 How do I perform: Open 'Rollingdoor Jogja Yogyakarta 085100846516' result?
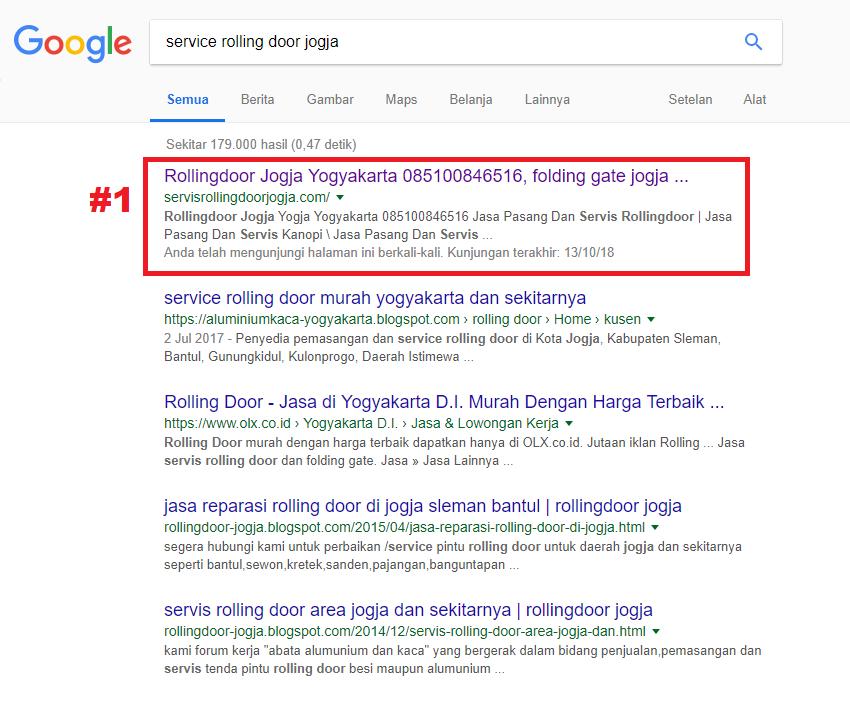pyautogui.click(x=426, y=176)
